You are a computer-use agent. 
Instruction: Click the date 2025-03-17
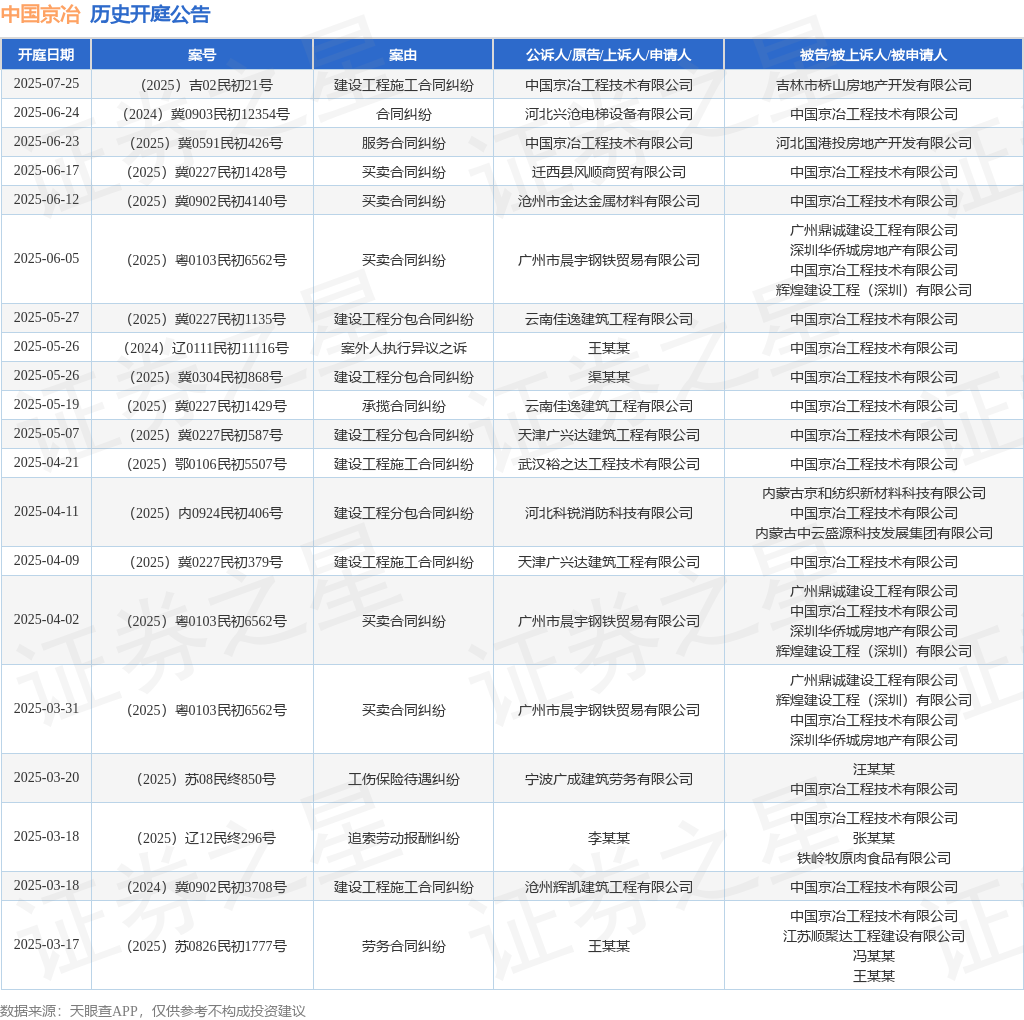[46, 944]
